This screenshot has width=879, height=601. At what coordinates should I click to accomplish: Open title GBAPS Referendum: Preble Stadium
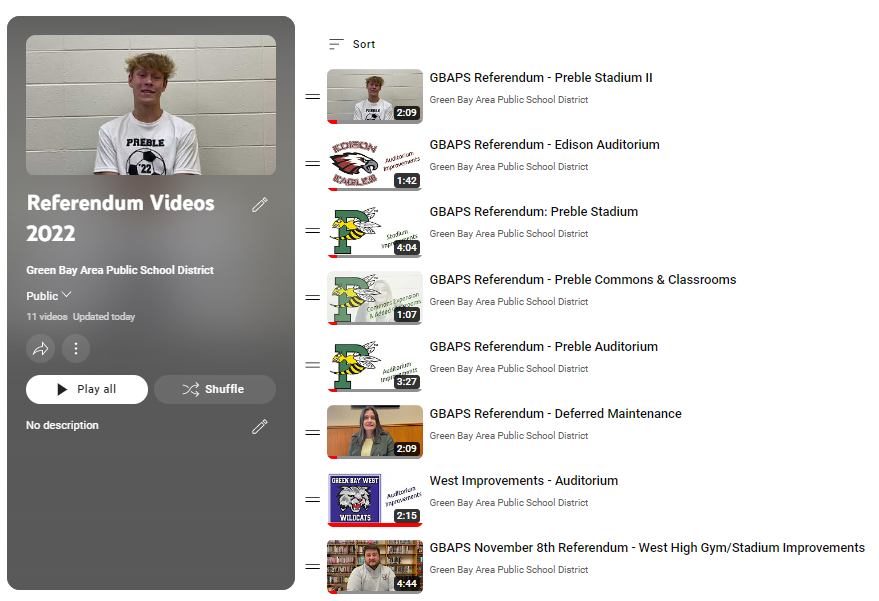point(534,212)
